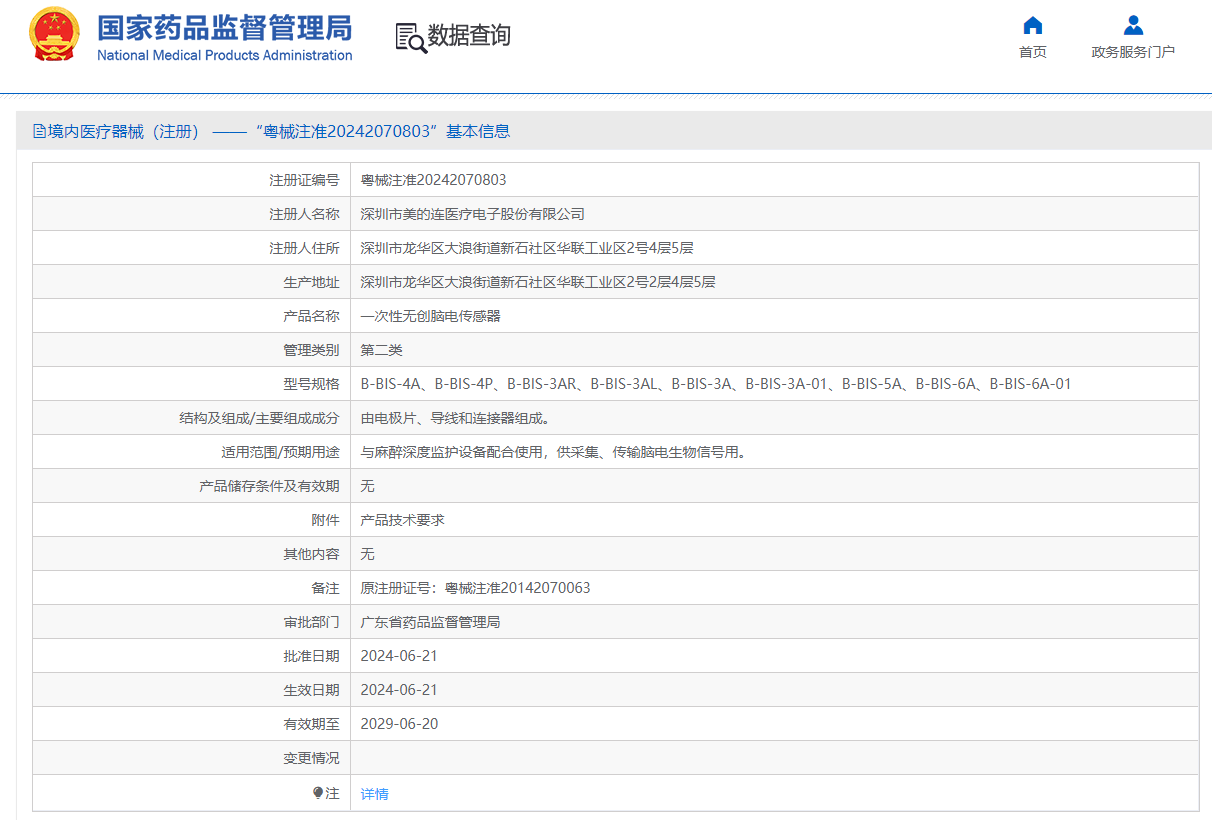Select the 生效日期 value 2024-06-21

tap(399, 690)
